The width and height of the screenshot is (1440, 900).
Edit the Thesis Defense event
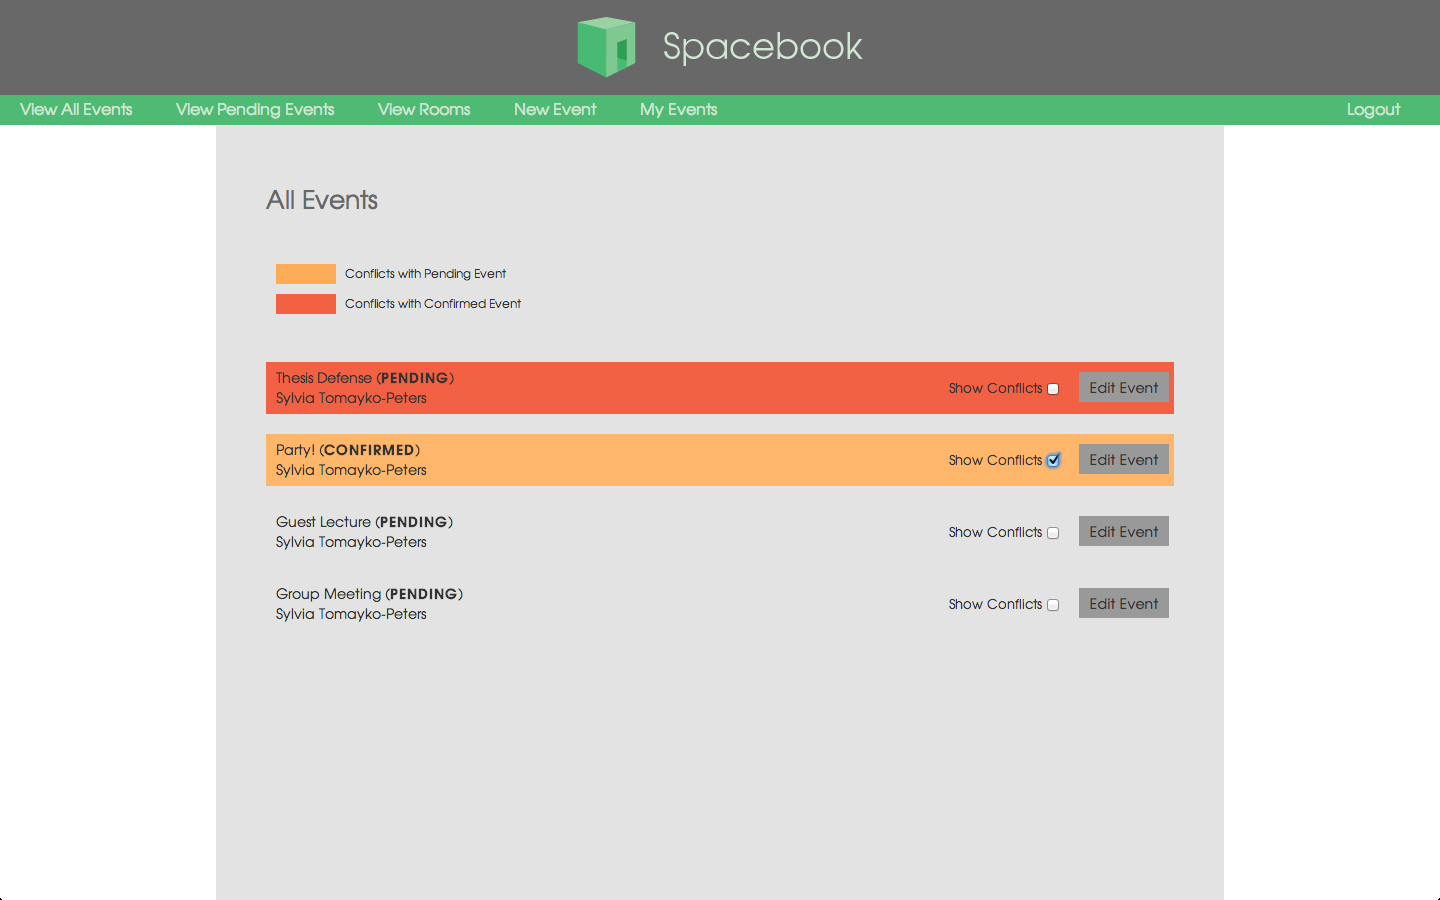point(1123,388)
